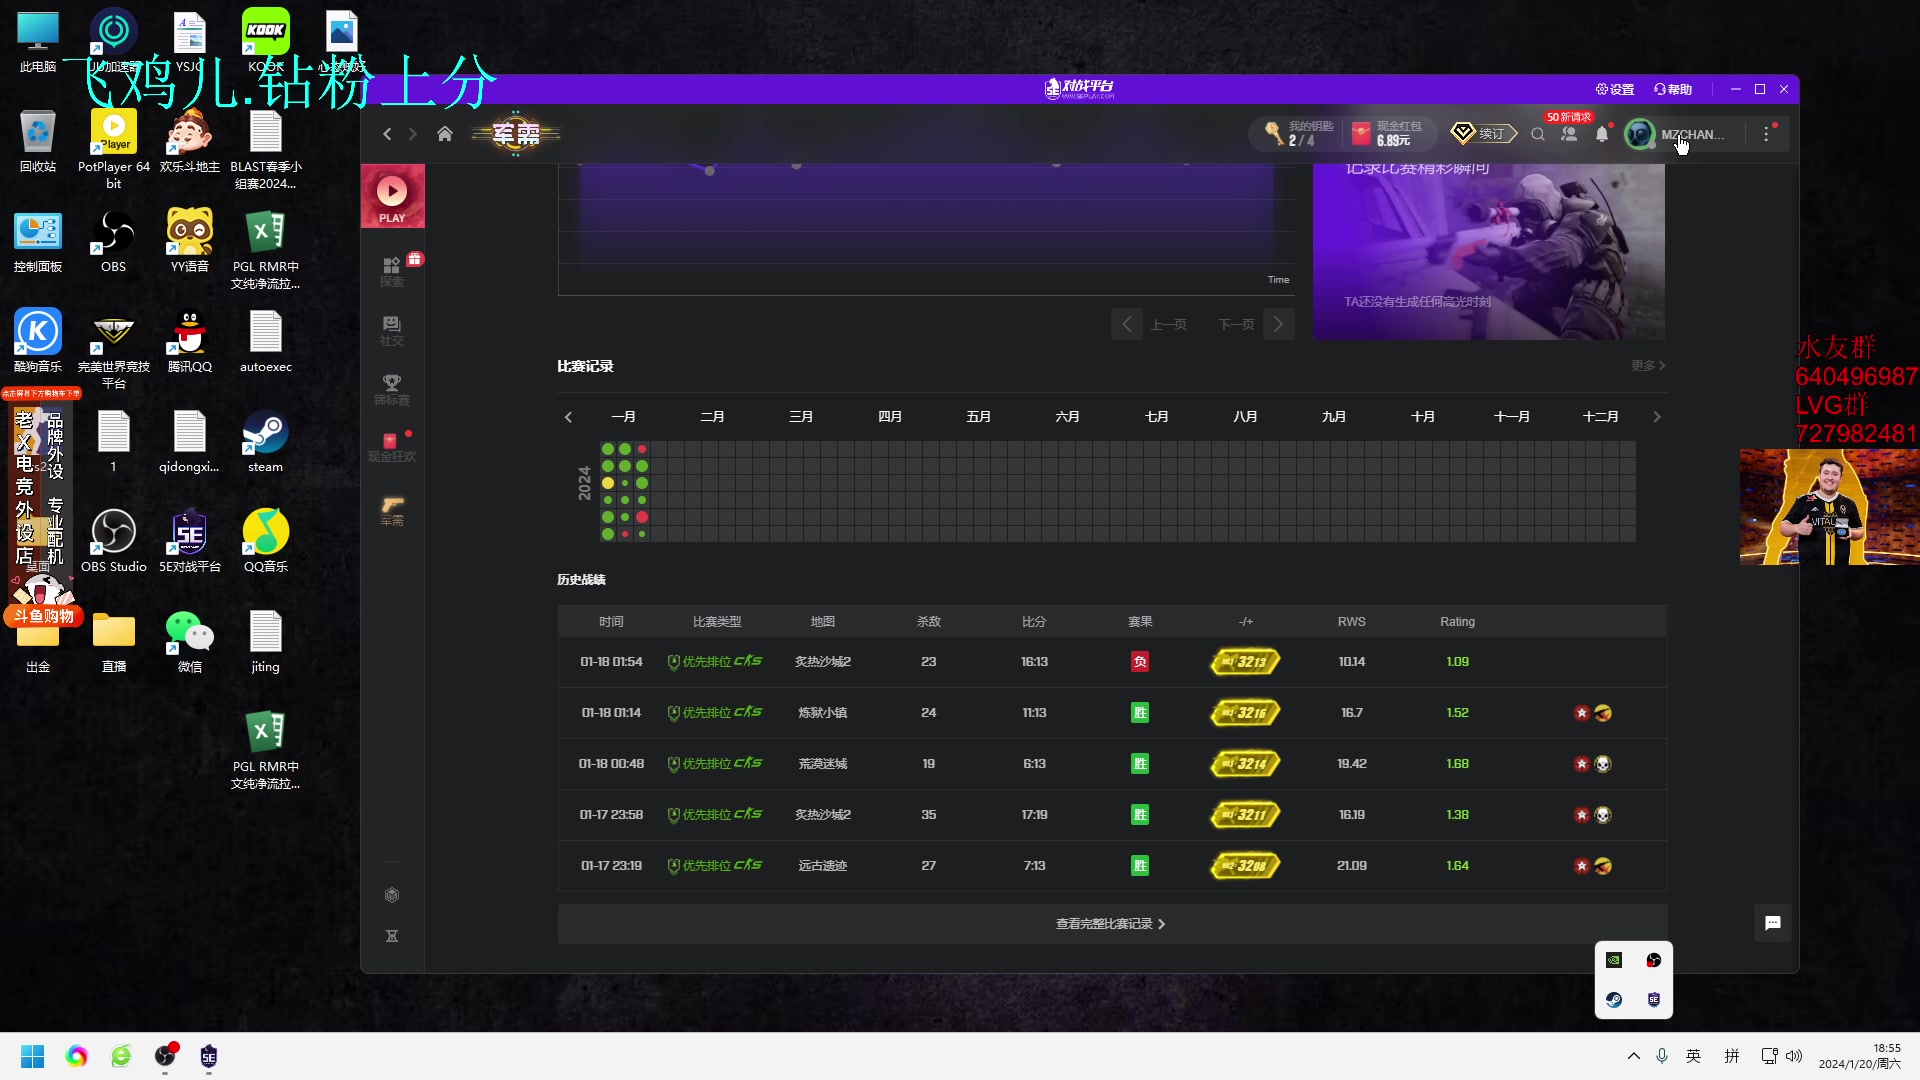Expand 更多 in the match records section
This screenshot has width=1920, height=1080.
tap(1647, 366)
